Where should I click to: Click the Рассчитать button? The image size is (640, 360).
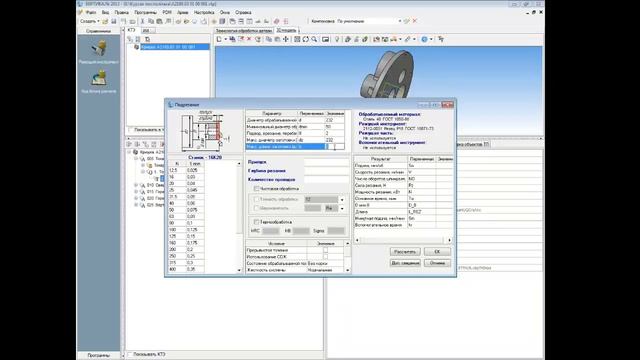(x=405, y=251)
